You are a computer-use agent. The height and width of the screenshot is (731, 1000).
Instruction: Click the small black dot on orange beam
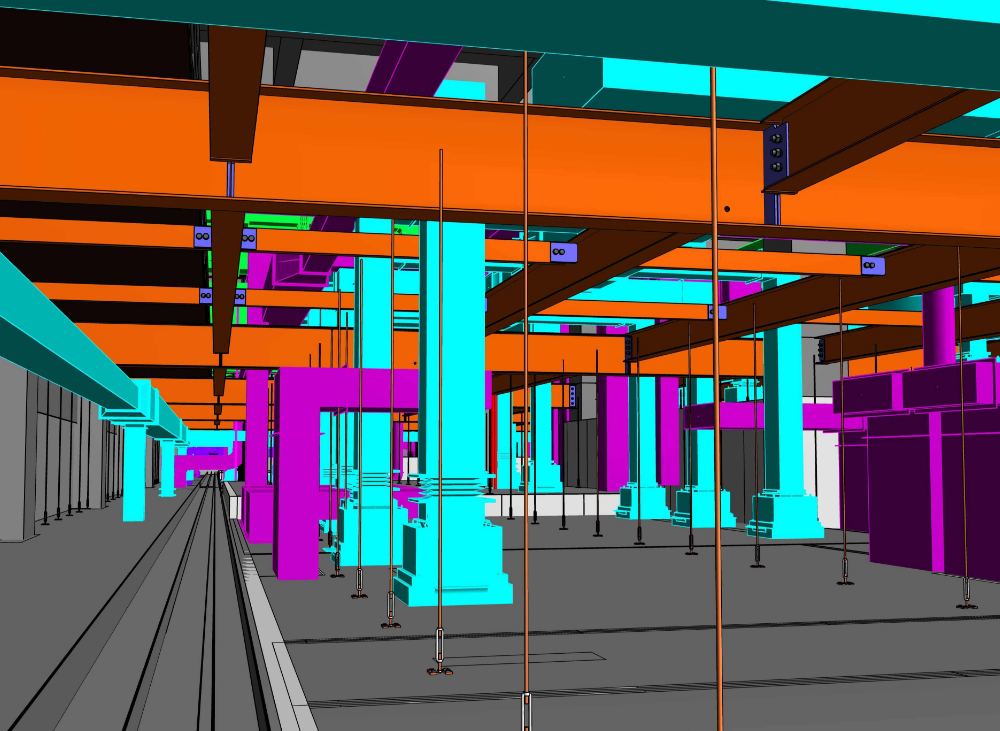(x=727, y=209)
